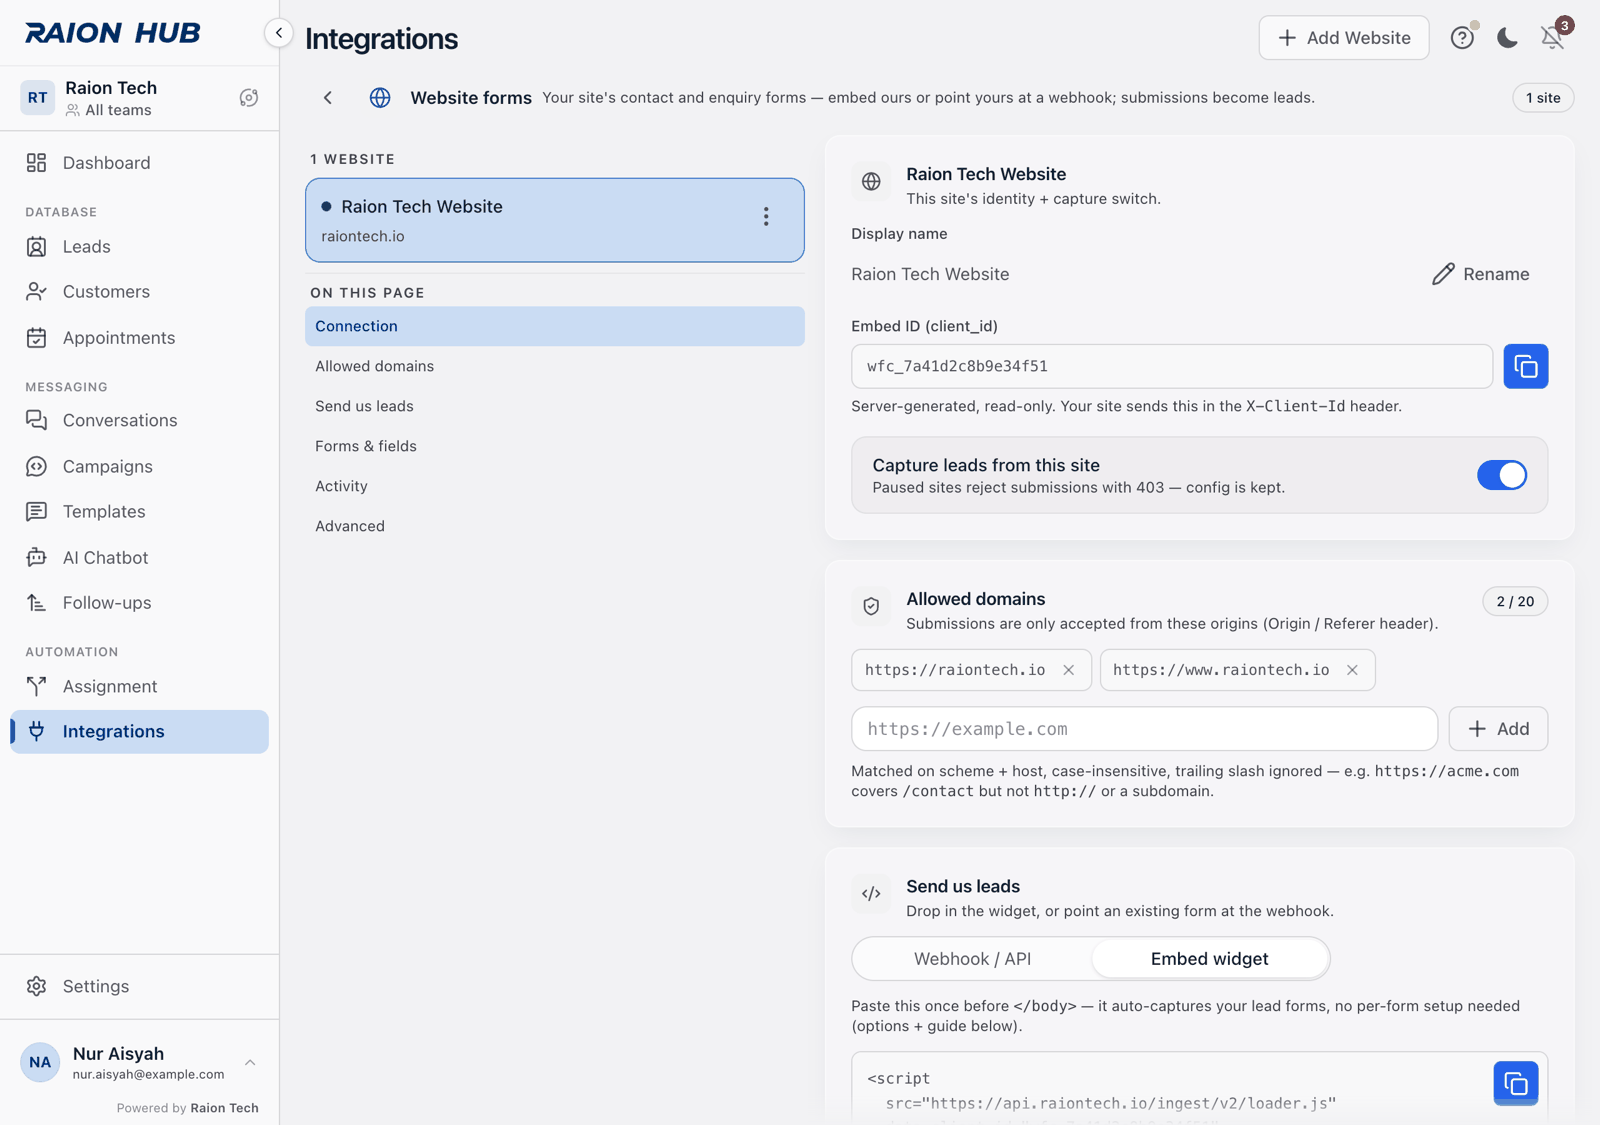Expand the Nur Aisyah user menu chevron
Image resolution: width=1600 pixels, height=1125 pixels.
[250, 1063]
